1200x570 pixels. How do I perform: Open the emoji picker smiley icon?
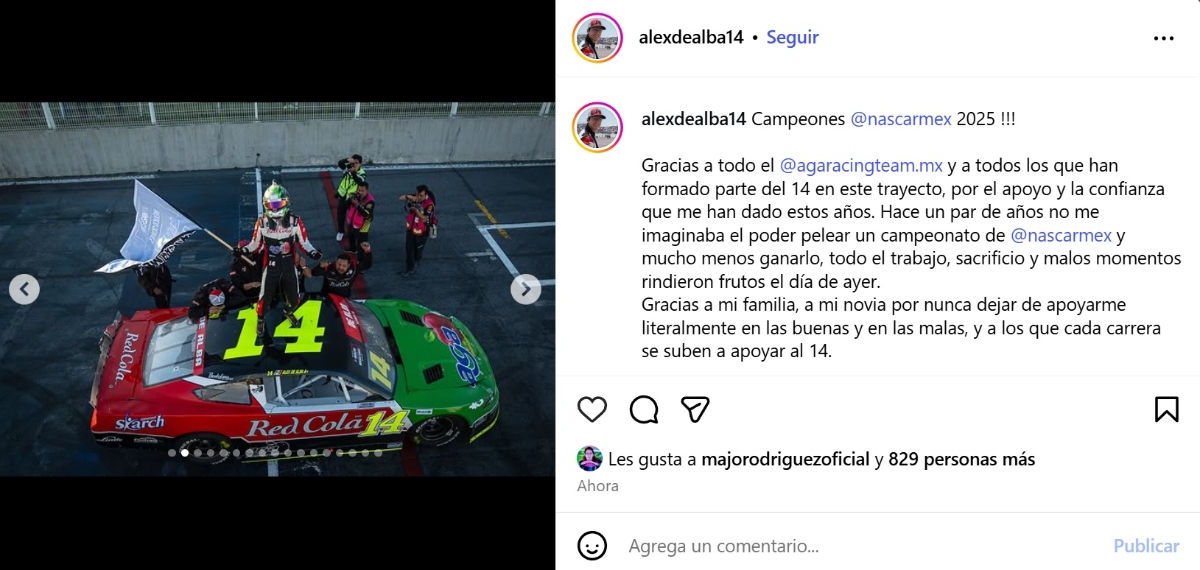592,546
